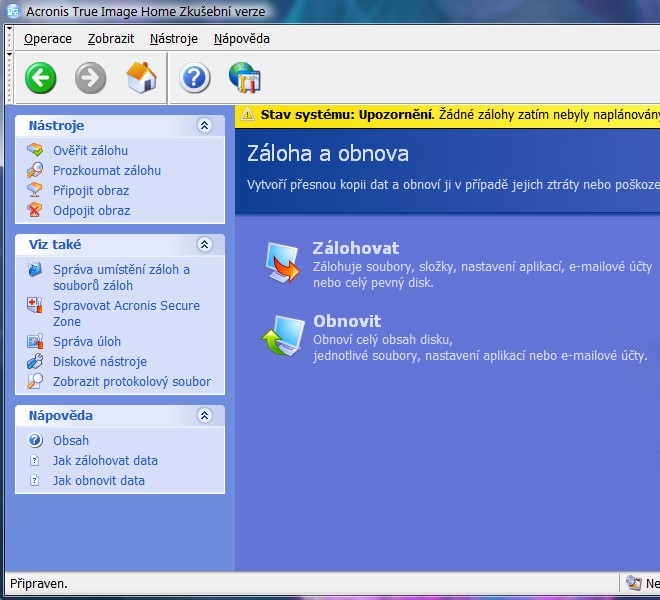Click the Acronis Secure Zone icon
This screenshot has height=600, width=660.
(35, 305)
